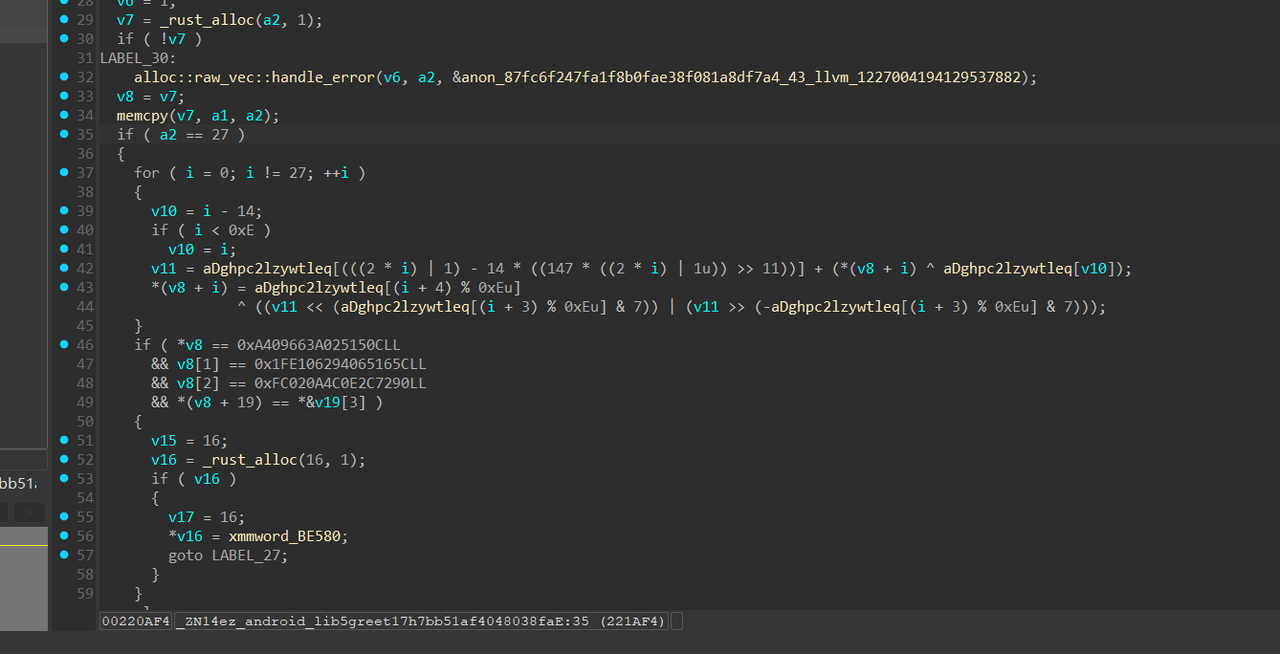
Task: Click the blue dot on line 42
Action: click(x=65, y=268)
